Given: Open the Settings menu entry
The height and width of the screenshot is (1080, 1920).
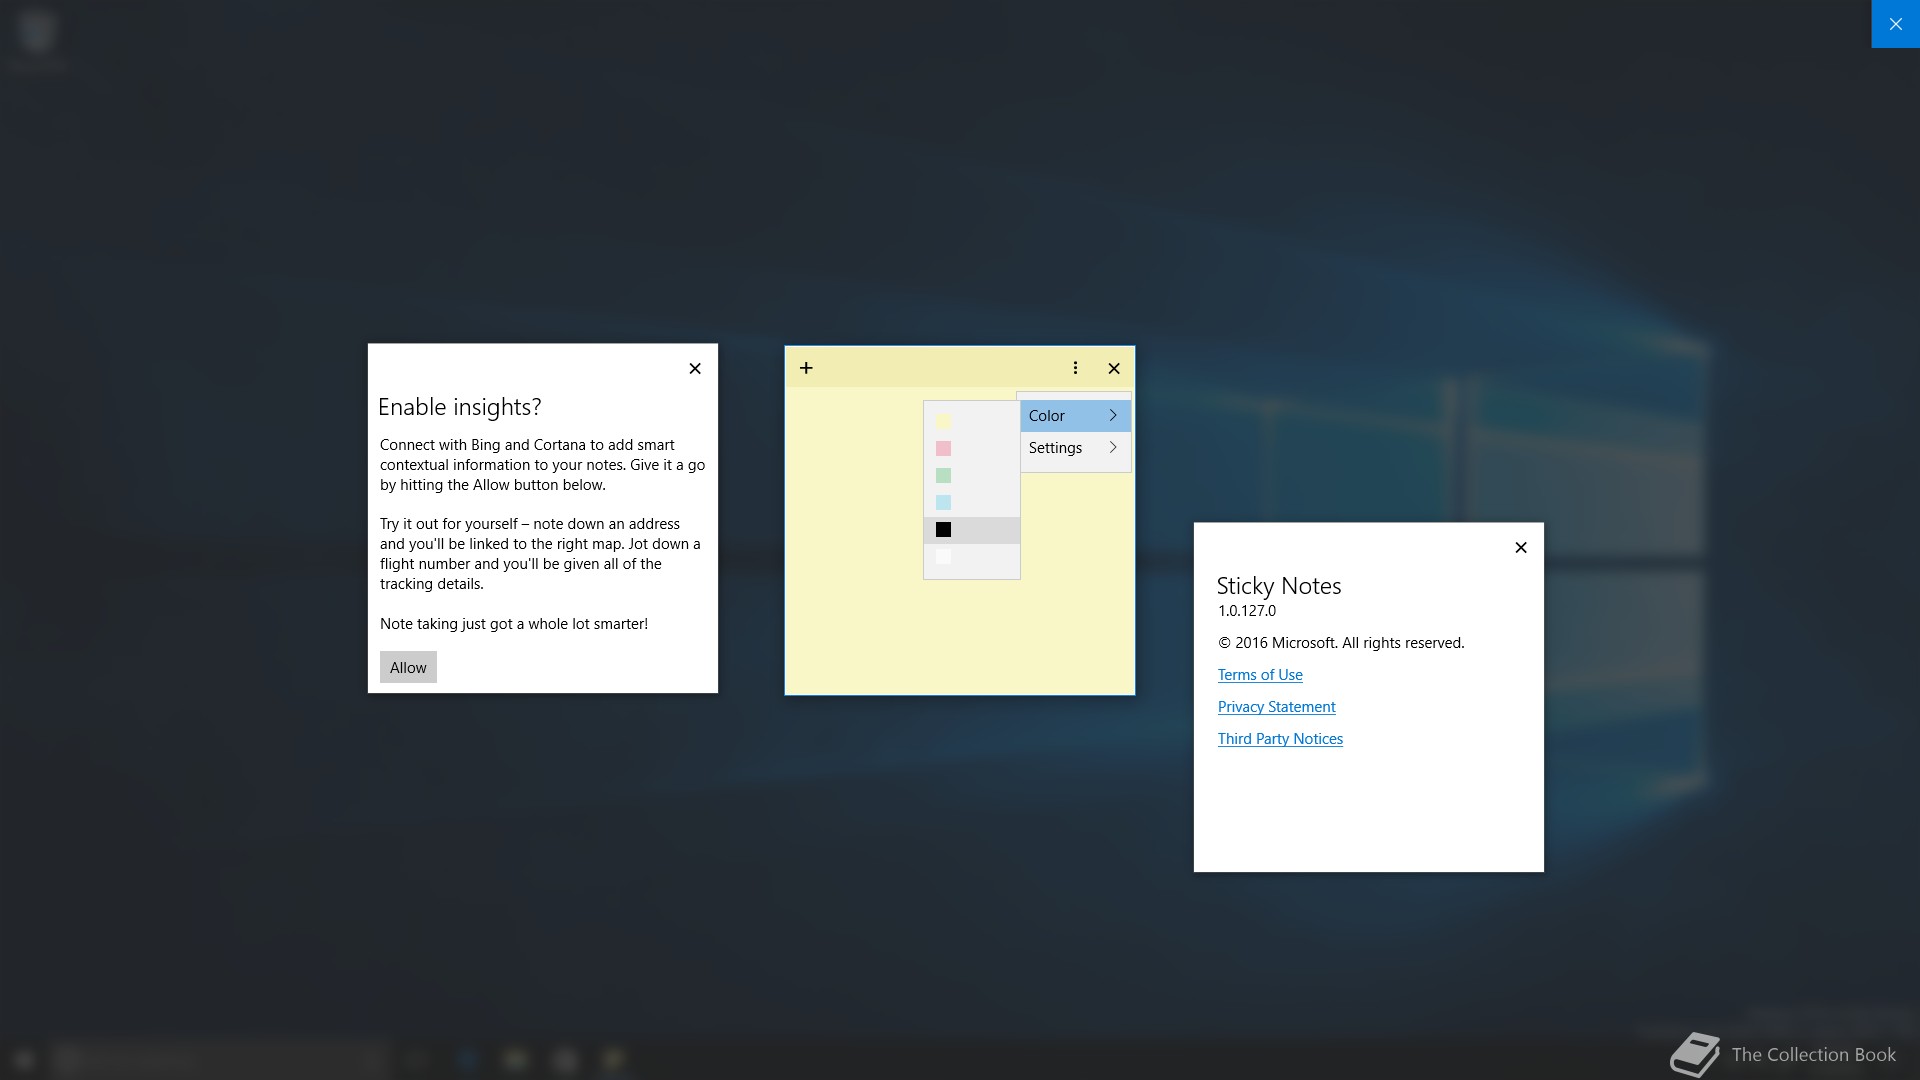Looking at the screenshot, I should pos(1075,448).
